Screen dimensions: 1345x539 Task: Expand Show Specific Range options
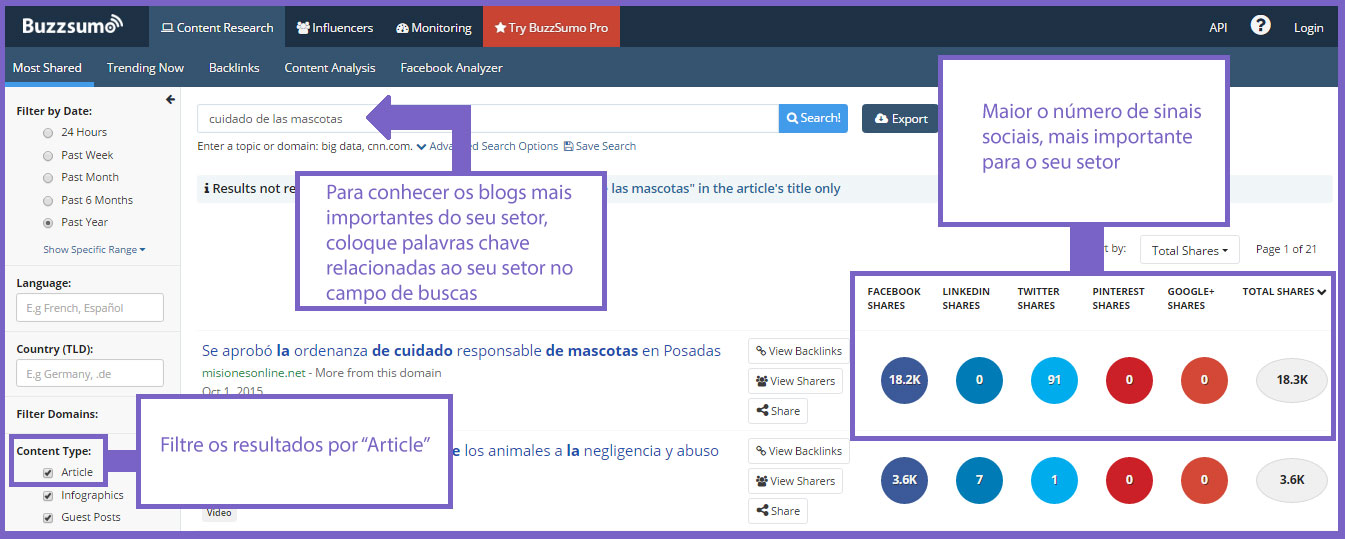94,249
